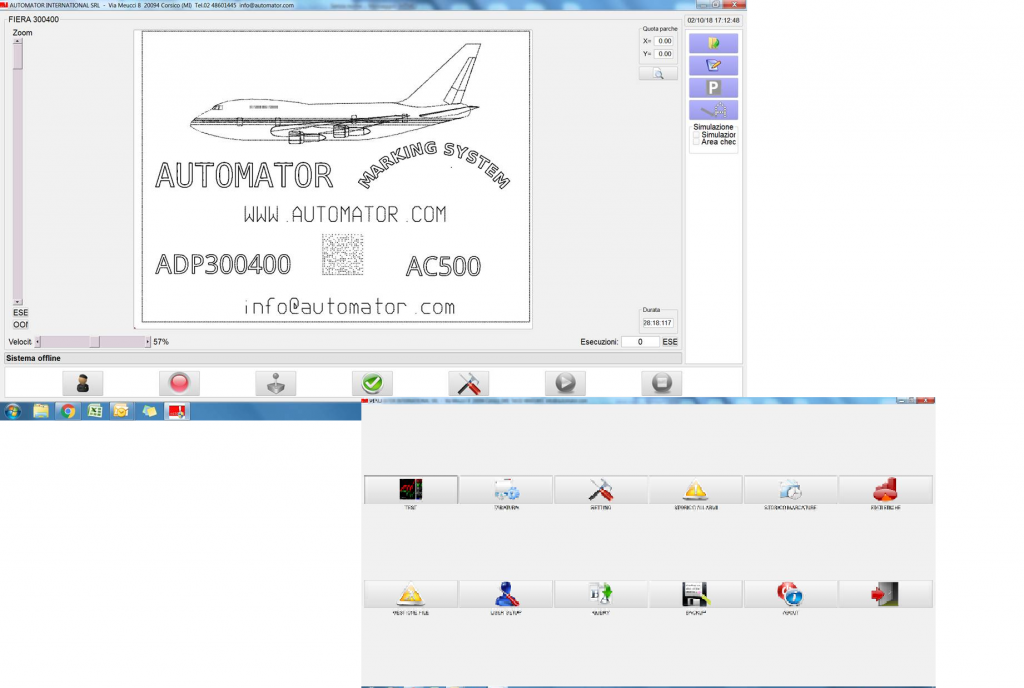Viewport: 1024px width, 688px height.
Task: Click the X quota input field
Action: [664, 41]
